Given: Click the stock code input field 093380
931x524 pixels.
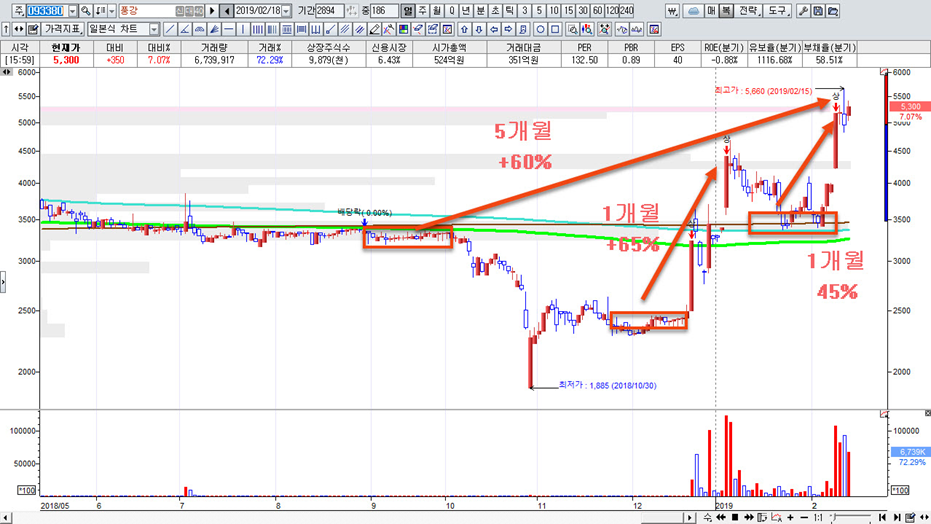Looking at the screenshot, I should (x=46, y=11).
